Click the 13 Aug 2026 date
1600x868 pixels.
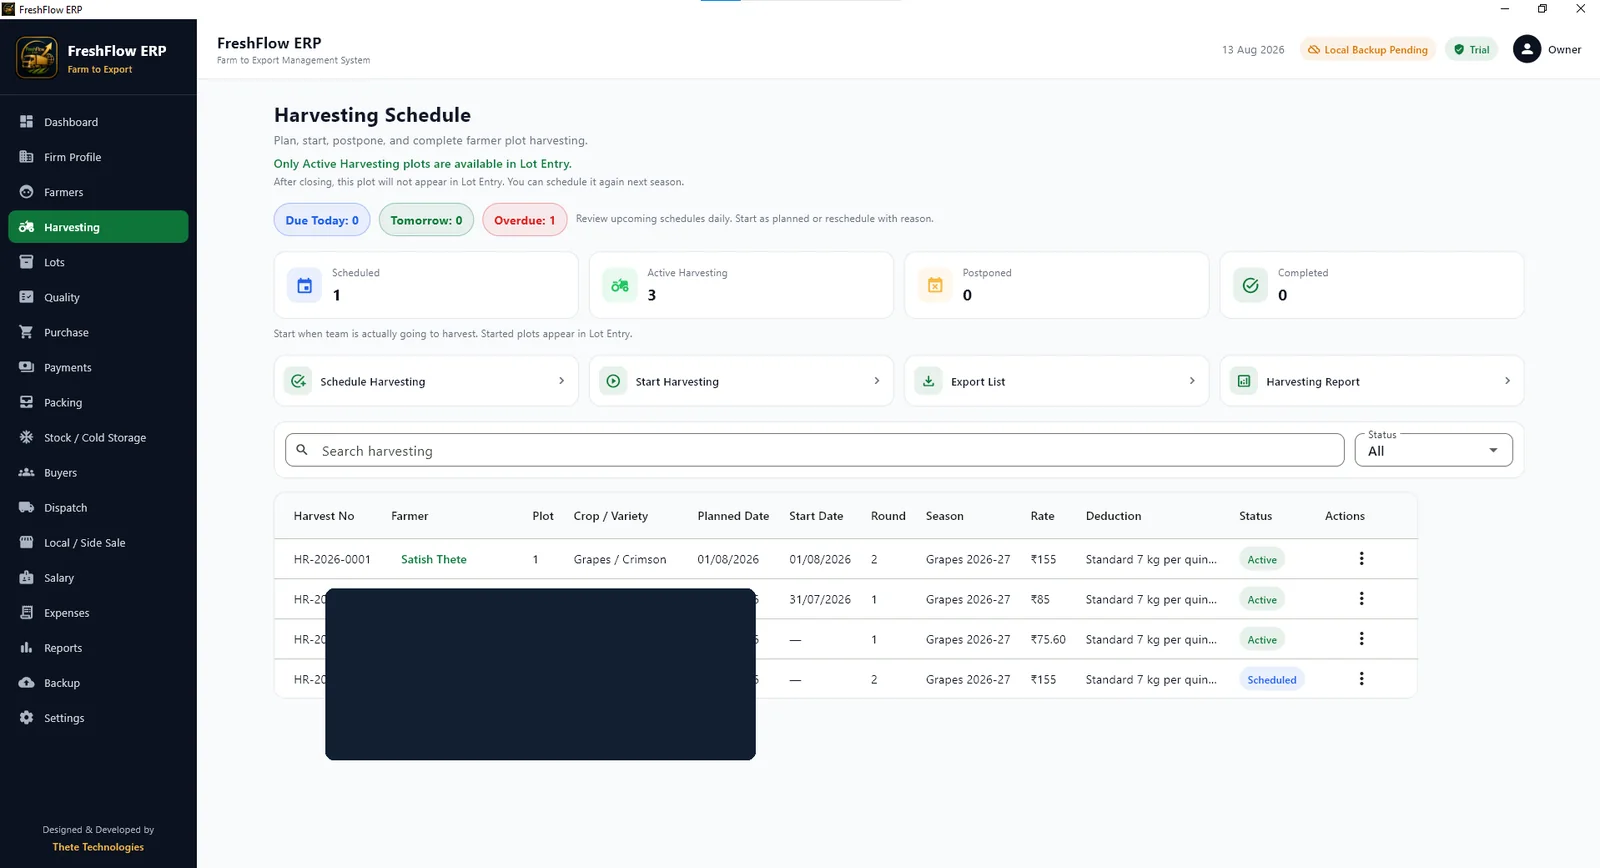point(1253,49)
